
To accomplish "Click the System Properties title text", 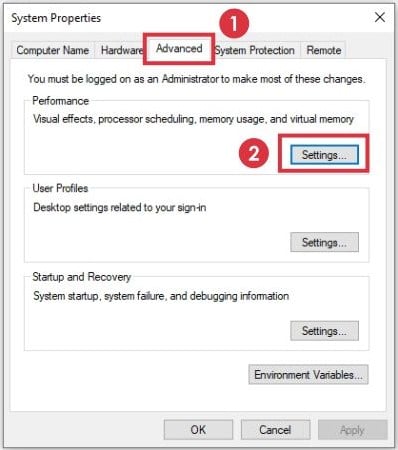I will click(56, 18).
